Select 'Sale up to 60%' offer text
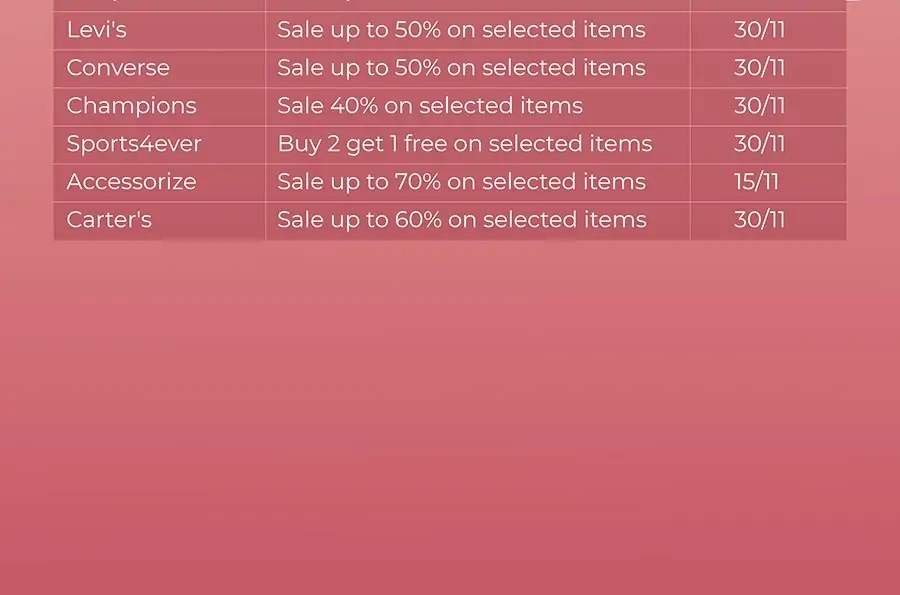 pyautogui.click(x=461, y=220)
